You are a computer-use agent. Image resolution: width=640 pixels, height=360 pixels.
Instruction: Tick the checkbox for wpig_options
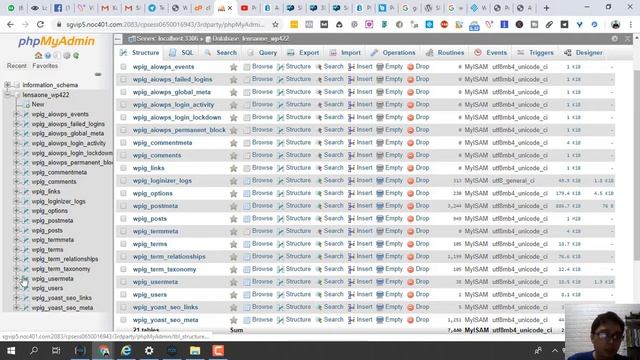click(124, 193)
